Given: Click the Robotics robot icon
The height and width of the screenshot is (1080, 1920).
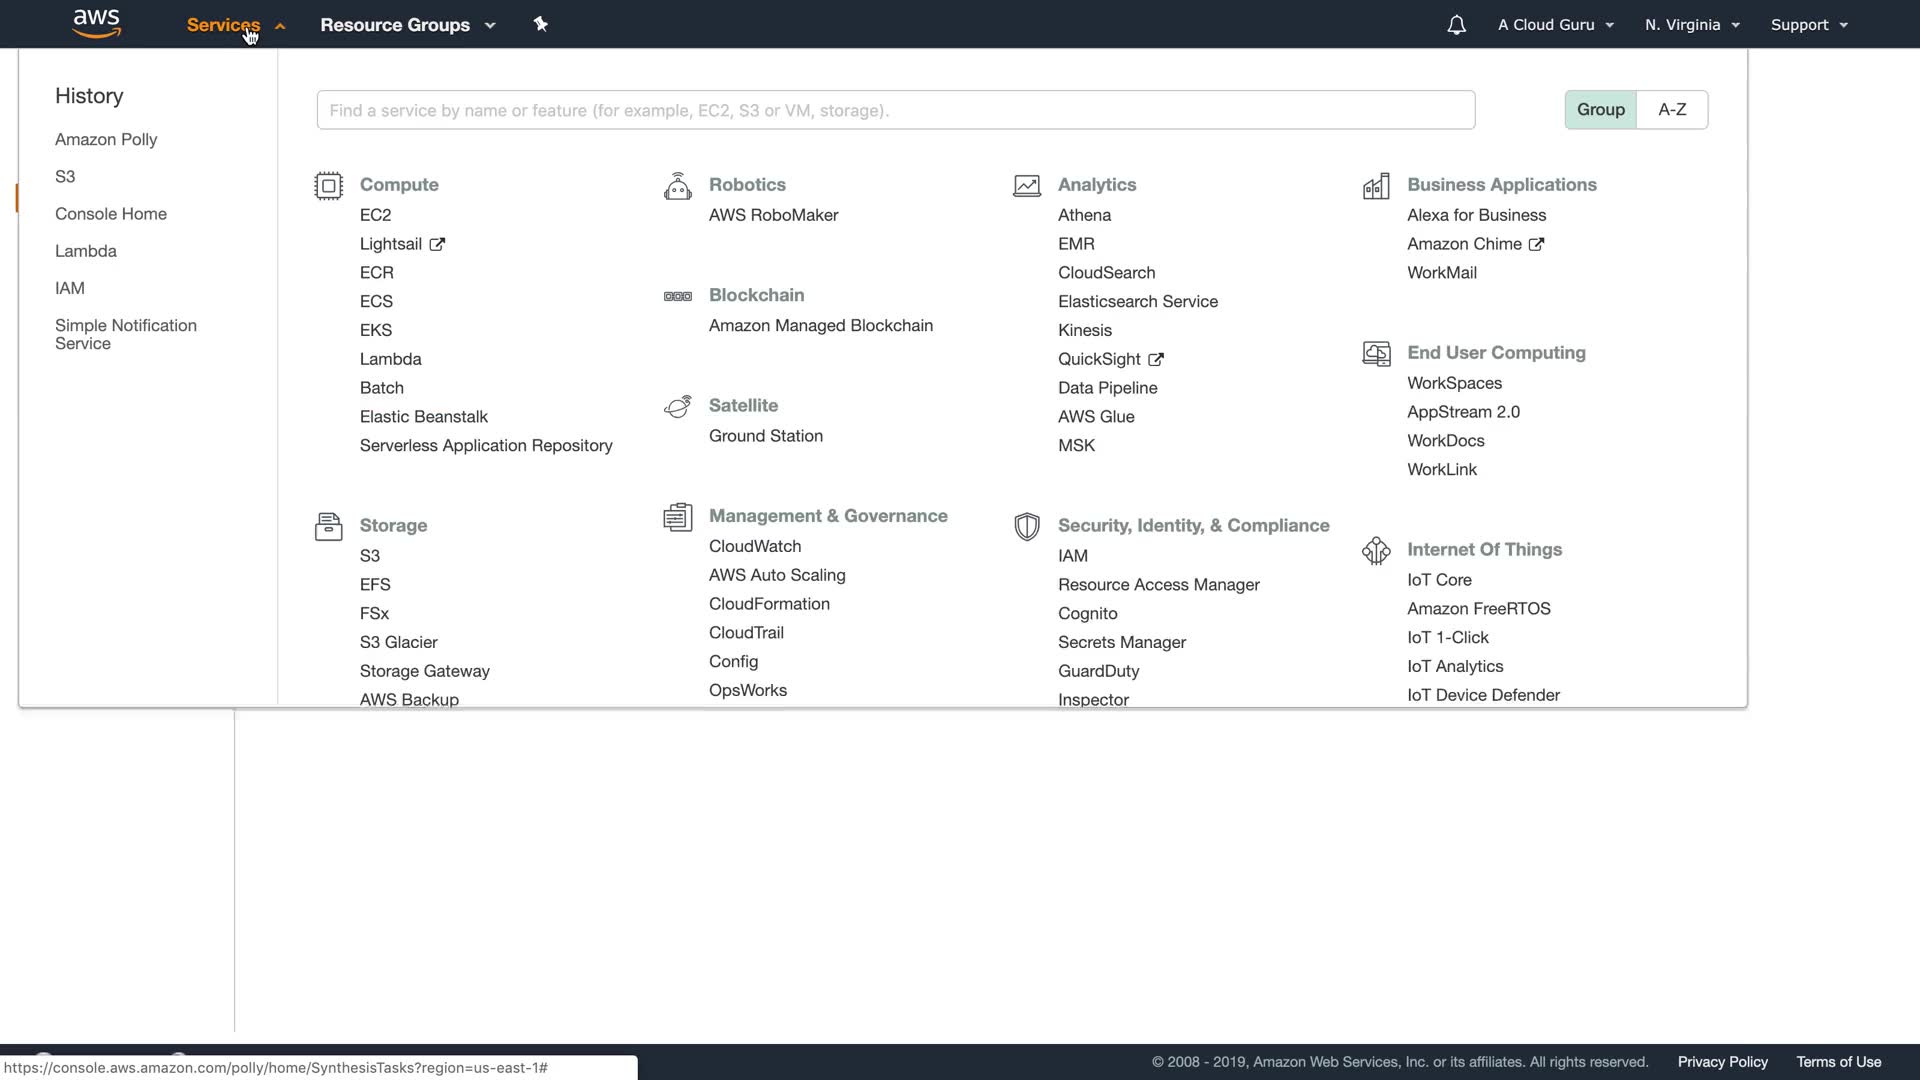Looking at the screenshot, I should click(677, 186).
